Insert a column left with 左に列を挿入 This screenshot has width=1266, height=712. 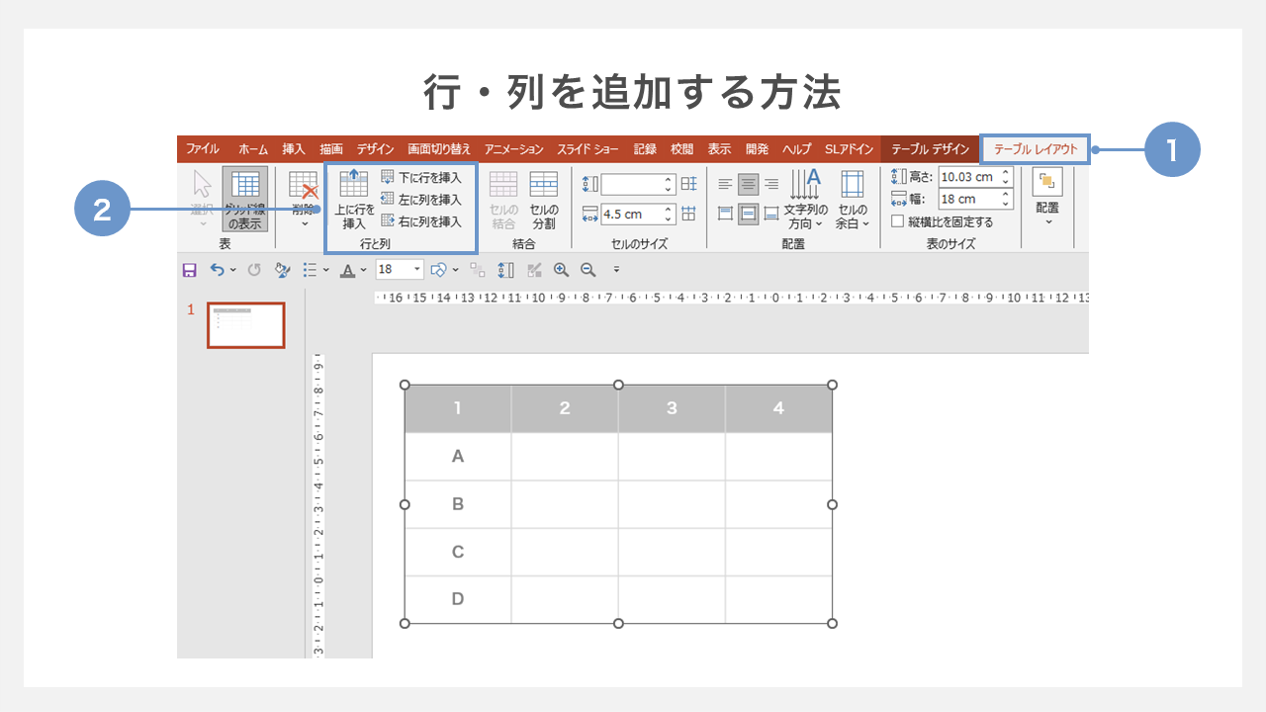click(421, 199)
